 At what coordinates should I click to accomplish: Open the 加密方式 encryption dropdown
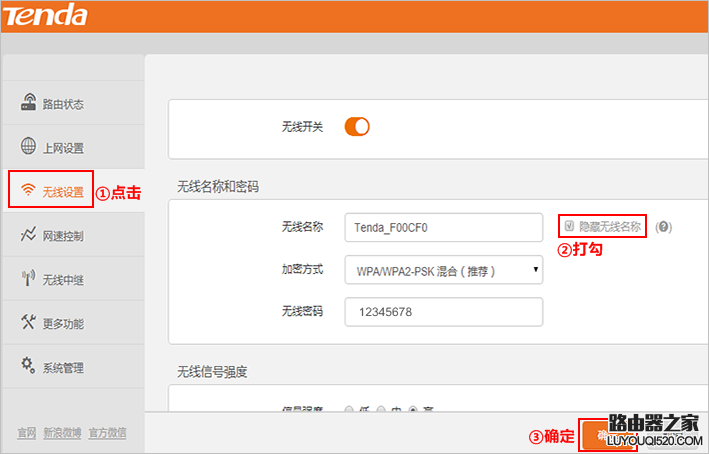pyautogui.click(x=443, y=270)
